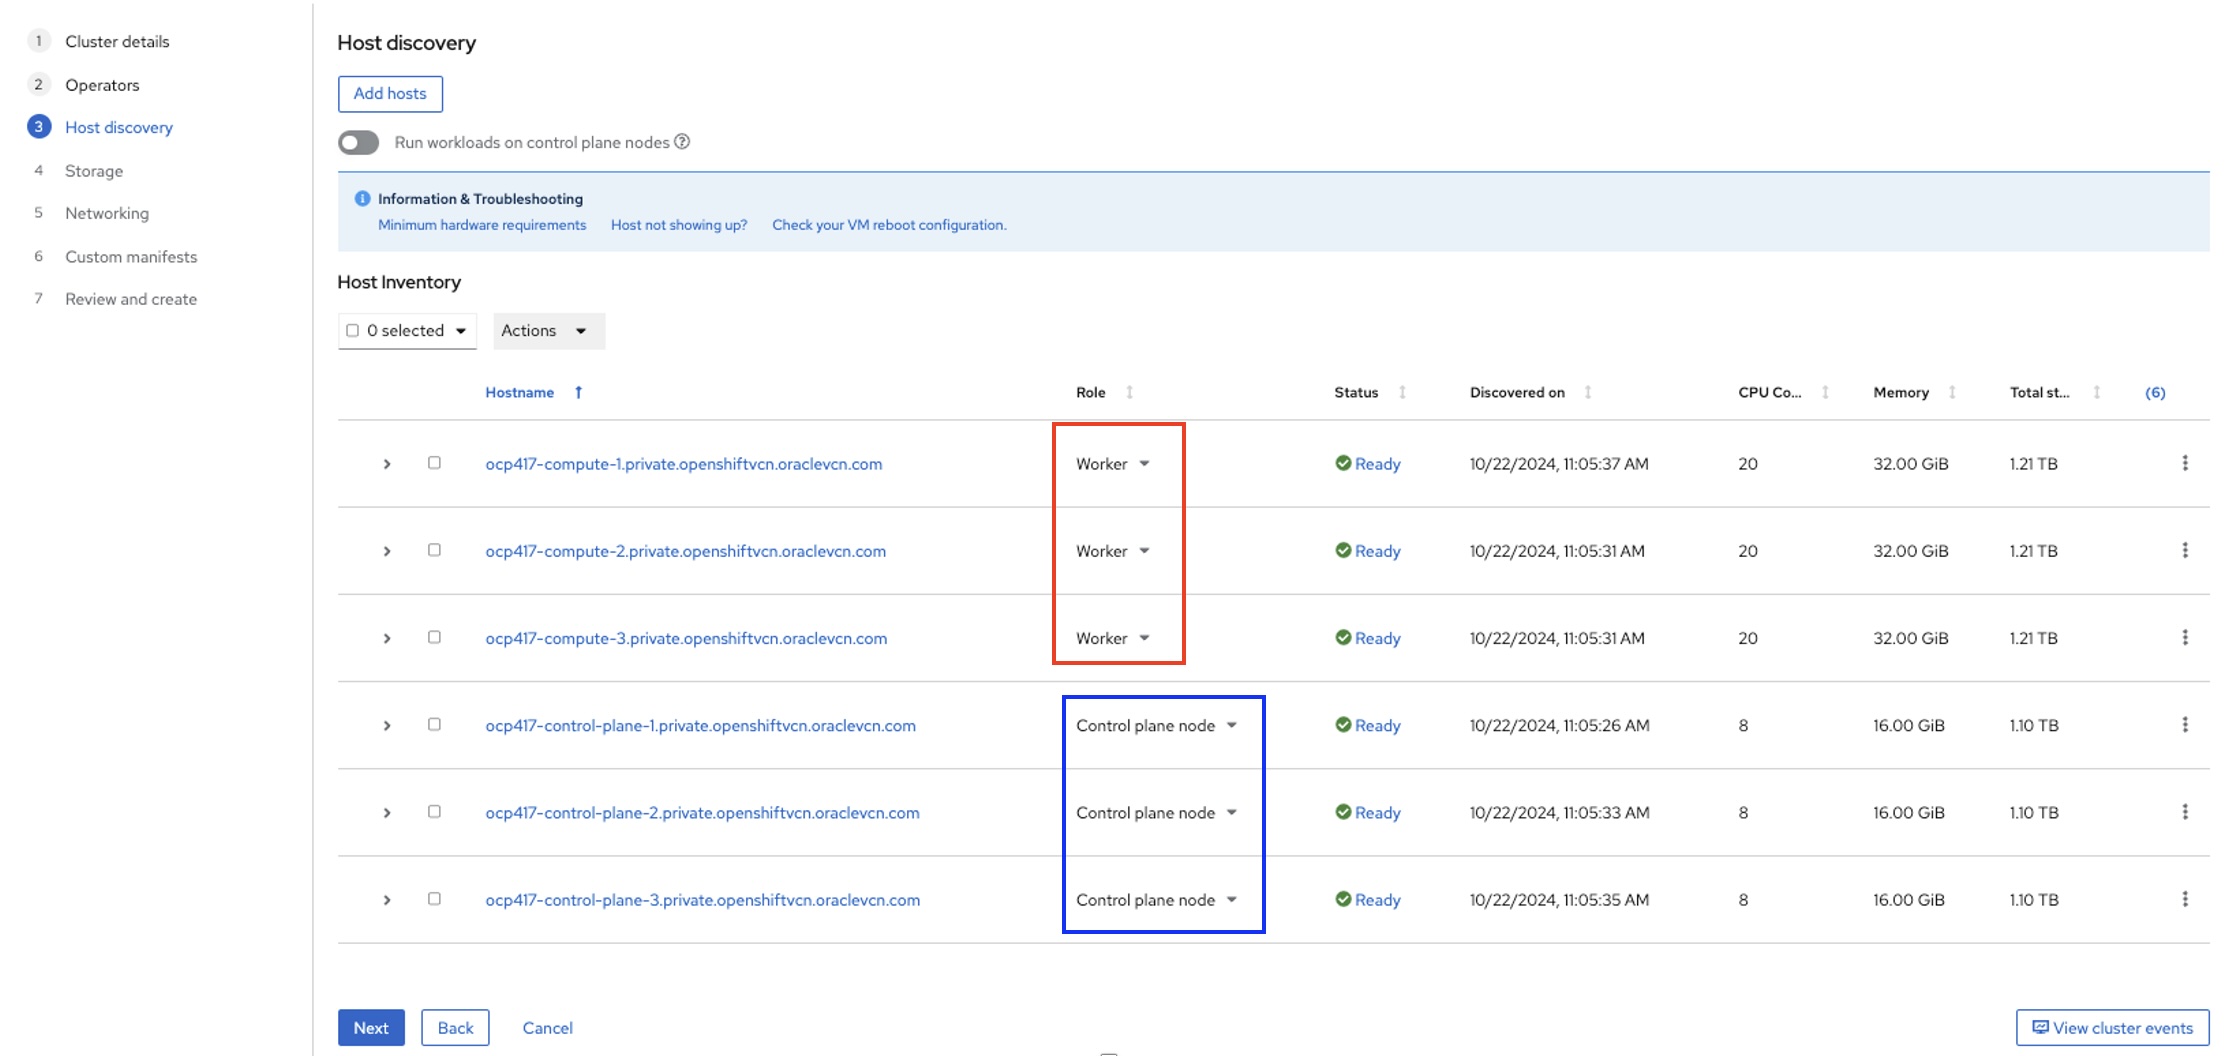Open role dropdown for control-plane-2
Image resolution: width=2226 pixels, height=1056 pixels.
(x=1157, y=813)
